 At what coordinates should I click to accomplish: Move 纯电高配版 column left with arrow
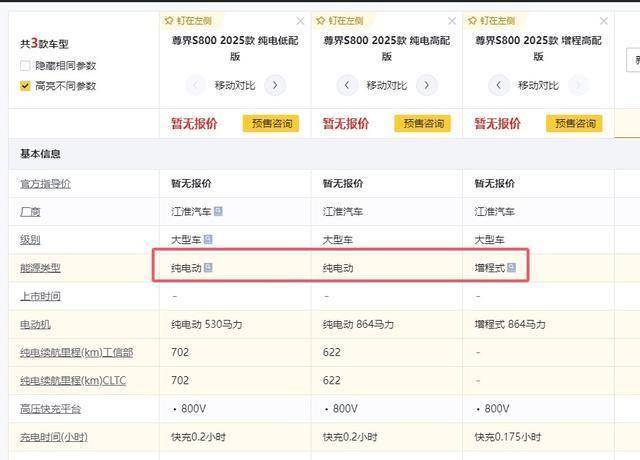[347, 86]
